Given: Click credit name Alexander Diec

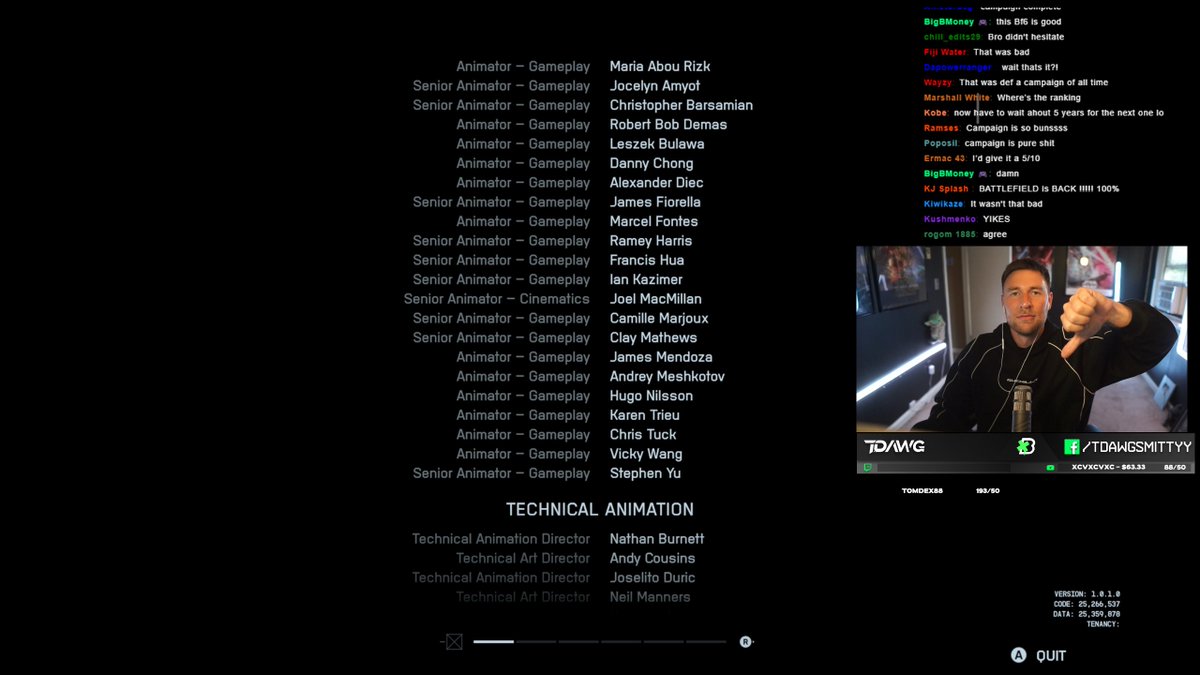Looking at the screenshot, I should coord(656,183).
